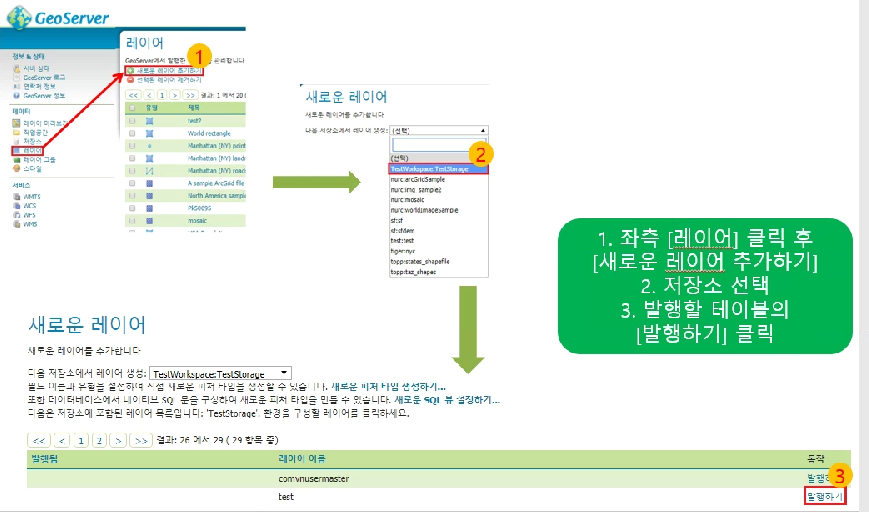This screenshot has width=869, height=512.
Task: Click the GeoServer logo
Action: click(58, 18)
